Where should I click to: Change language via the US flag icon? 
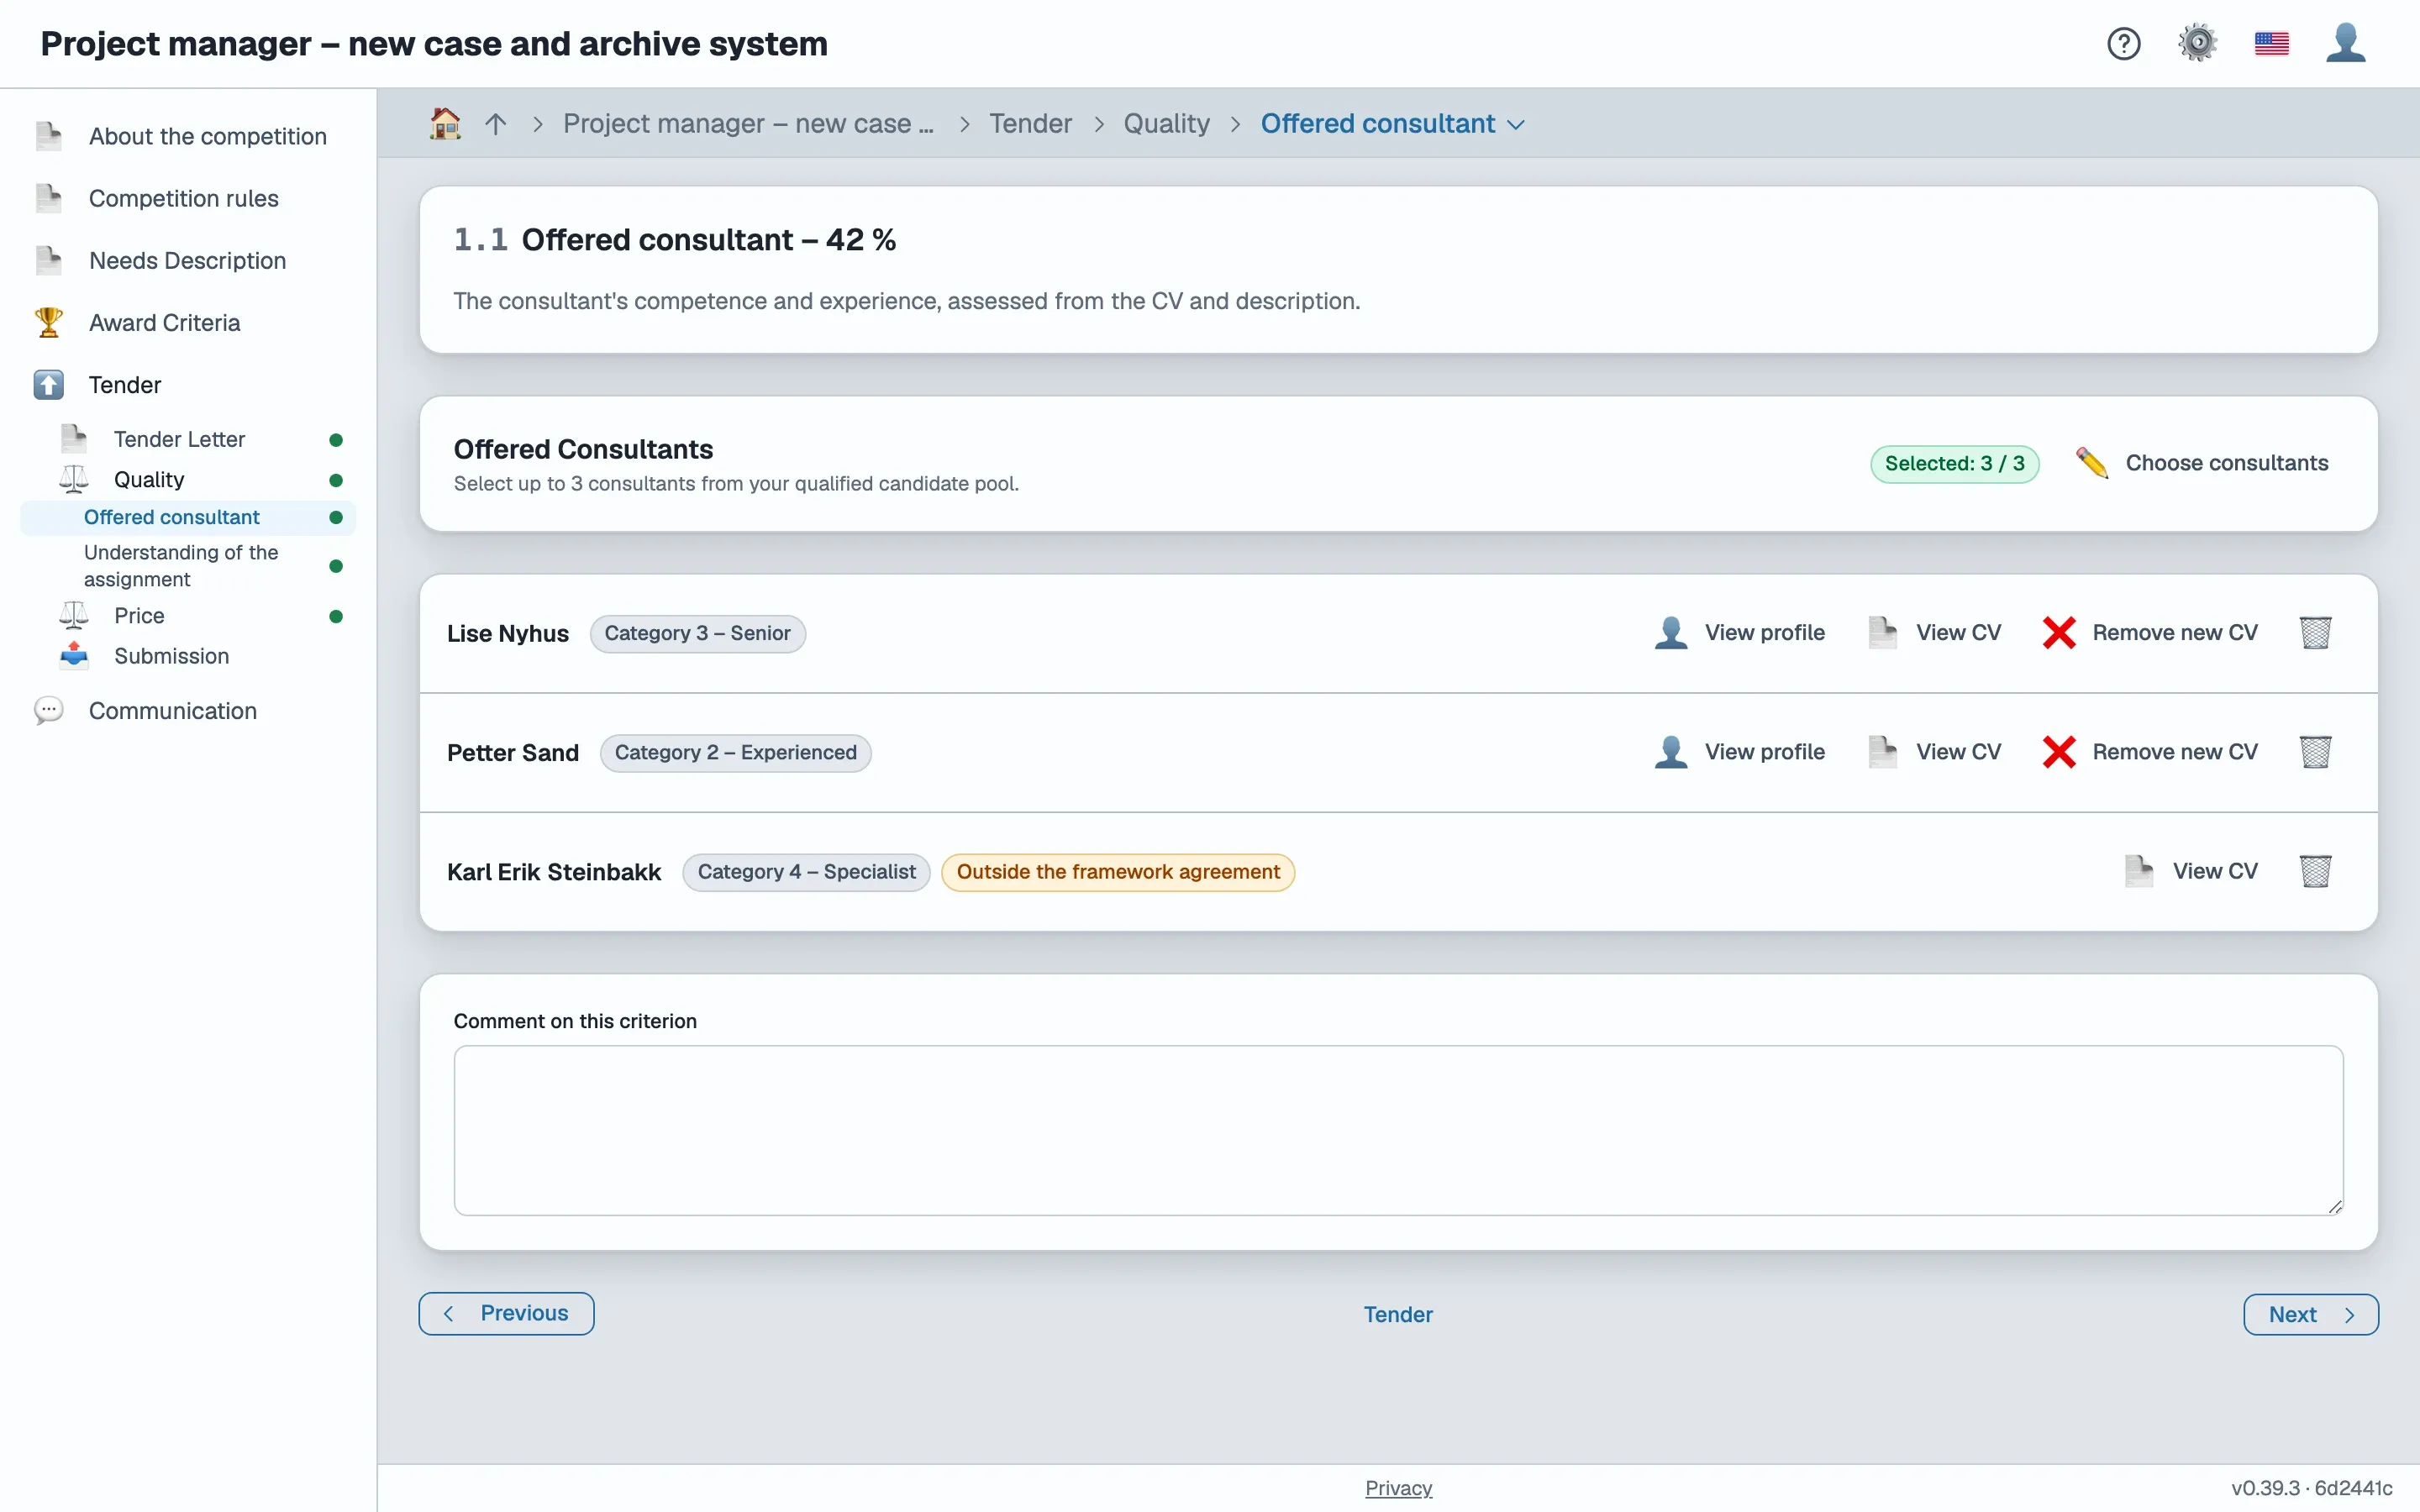pos(2272,44)
